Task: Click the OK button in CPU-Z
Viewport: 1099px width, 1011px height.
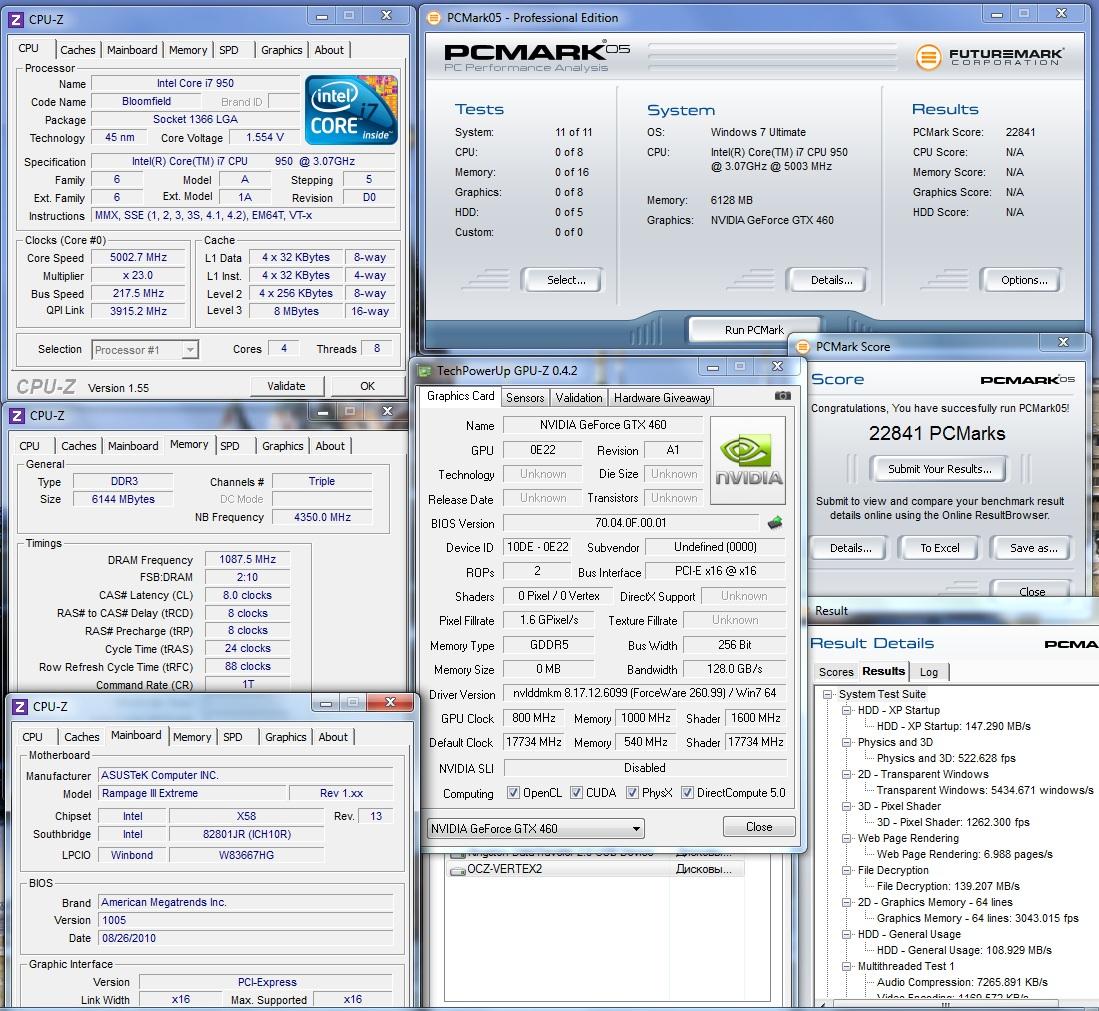Action: 367,386
